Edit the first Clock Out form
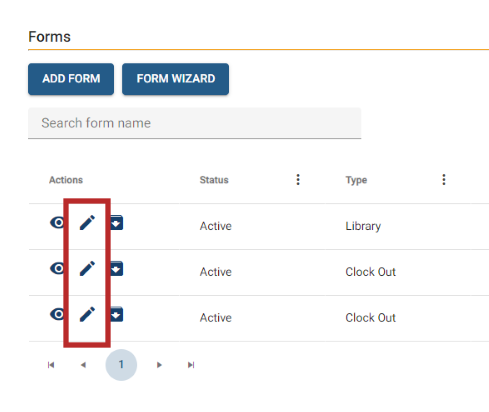The height and width of the screenshot is (412, 489). coord(87,268)
